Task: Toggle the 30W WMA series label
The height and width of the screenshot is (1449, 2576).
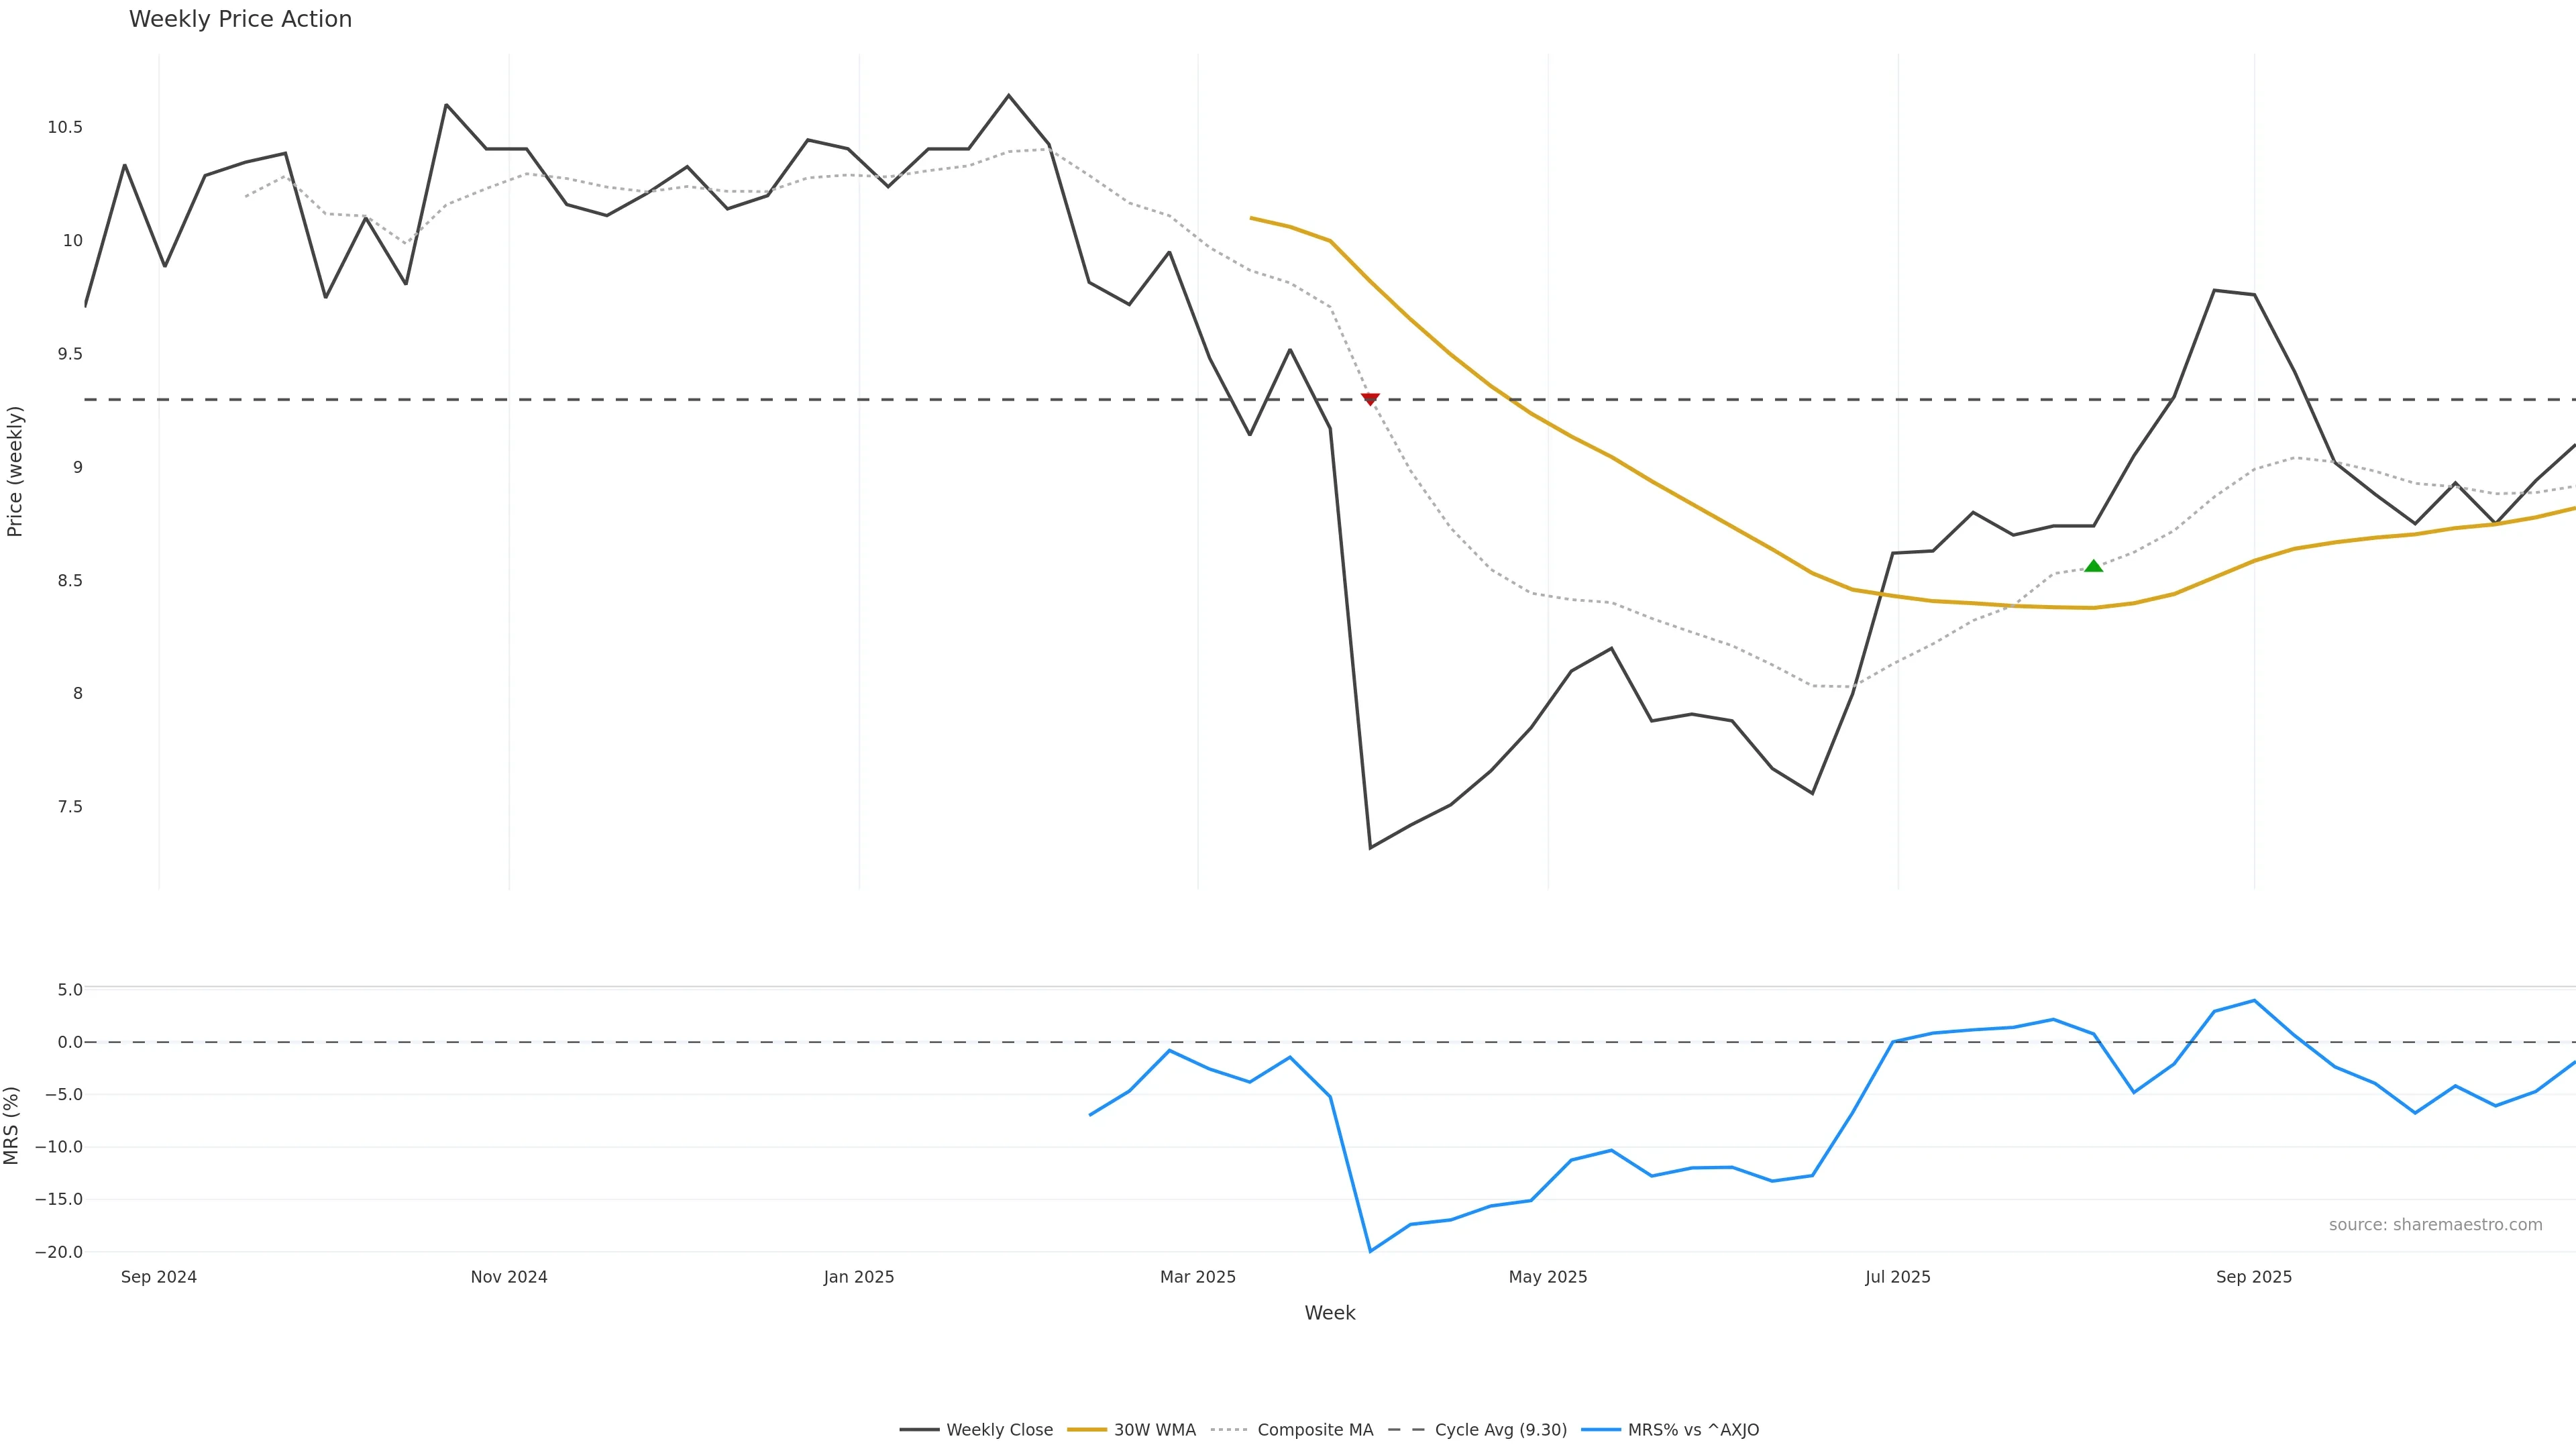Action: click(x=1154, y=1430)
